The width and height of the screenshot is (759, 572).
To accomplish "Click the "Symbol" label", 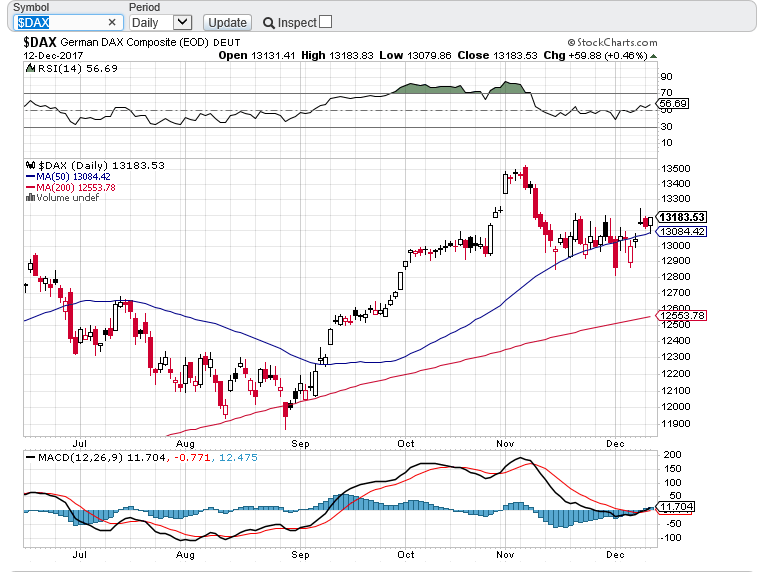I will (31, 7).
